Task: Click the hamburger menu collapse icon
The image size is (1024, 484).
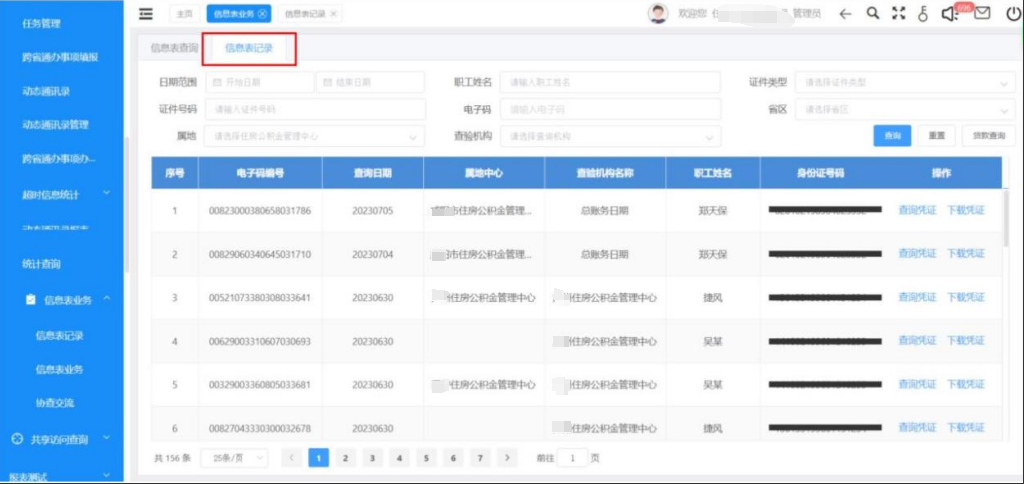Action: click(146, 14)
